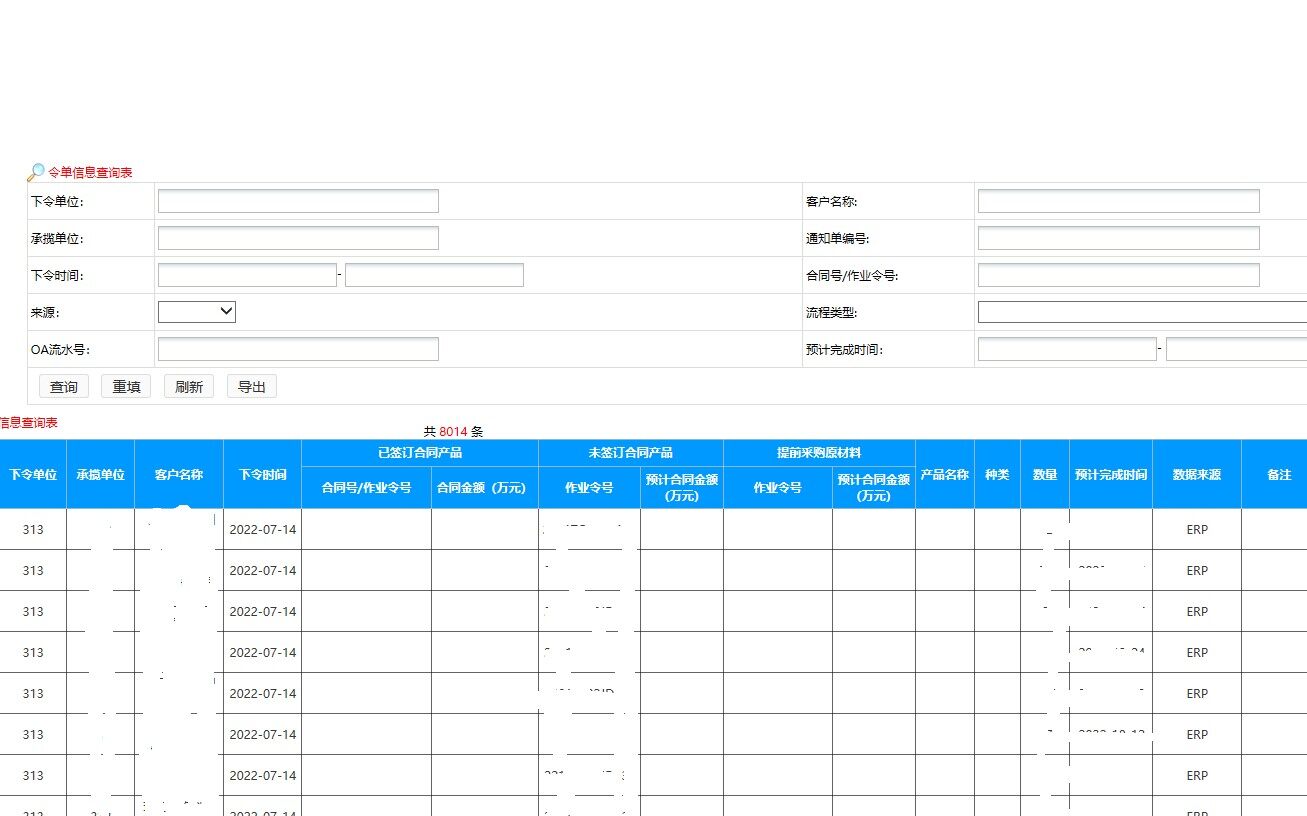This screenshot has height=816, width=1307.
Task: Select the 下令时间 end date field
Action: coord(434,275)
